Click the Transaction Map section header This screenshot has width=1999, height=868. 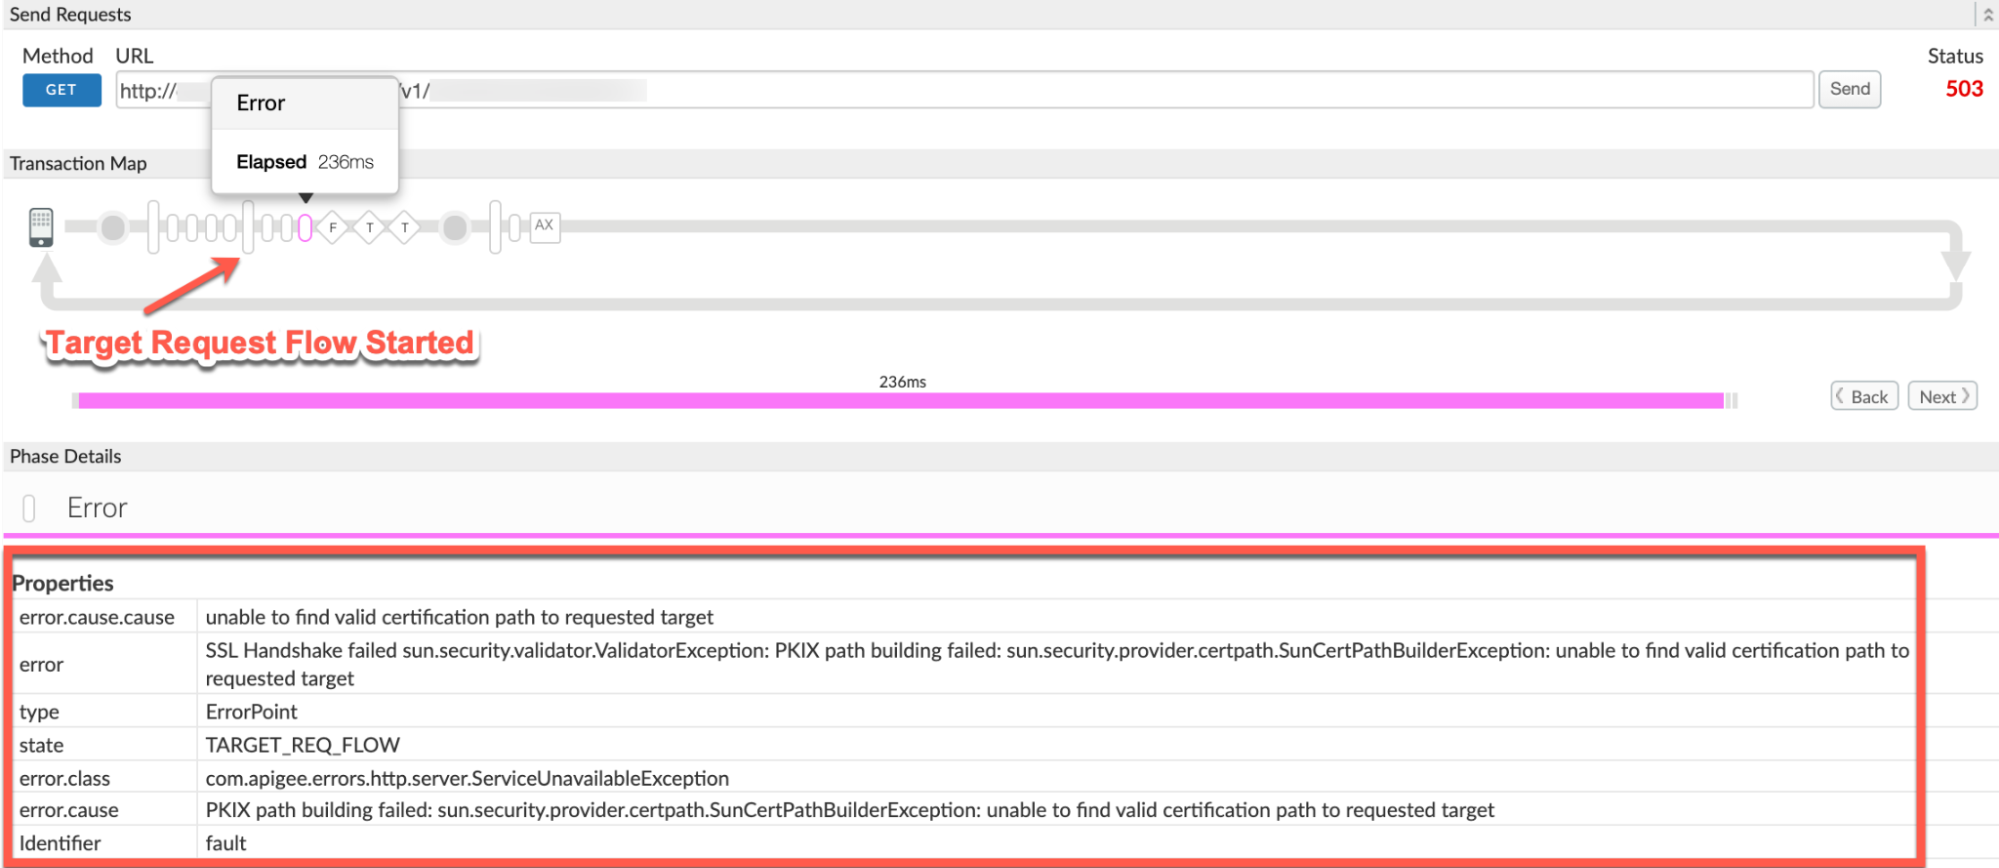click(78, 164)
